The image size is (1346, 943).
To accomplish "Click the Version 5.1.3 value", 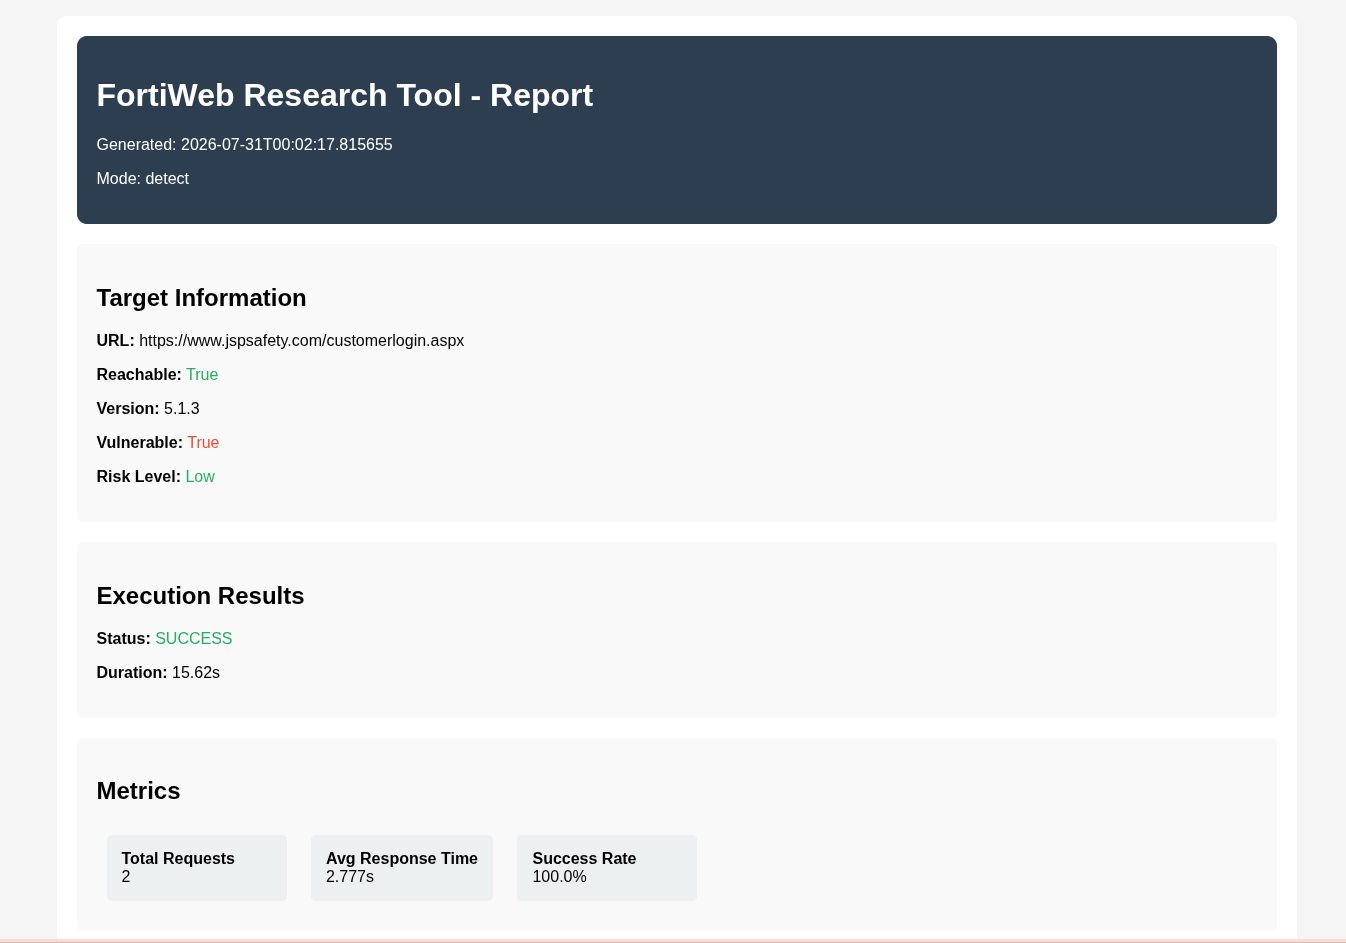I will click(182, 409).
